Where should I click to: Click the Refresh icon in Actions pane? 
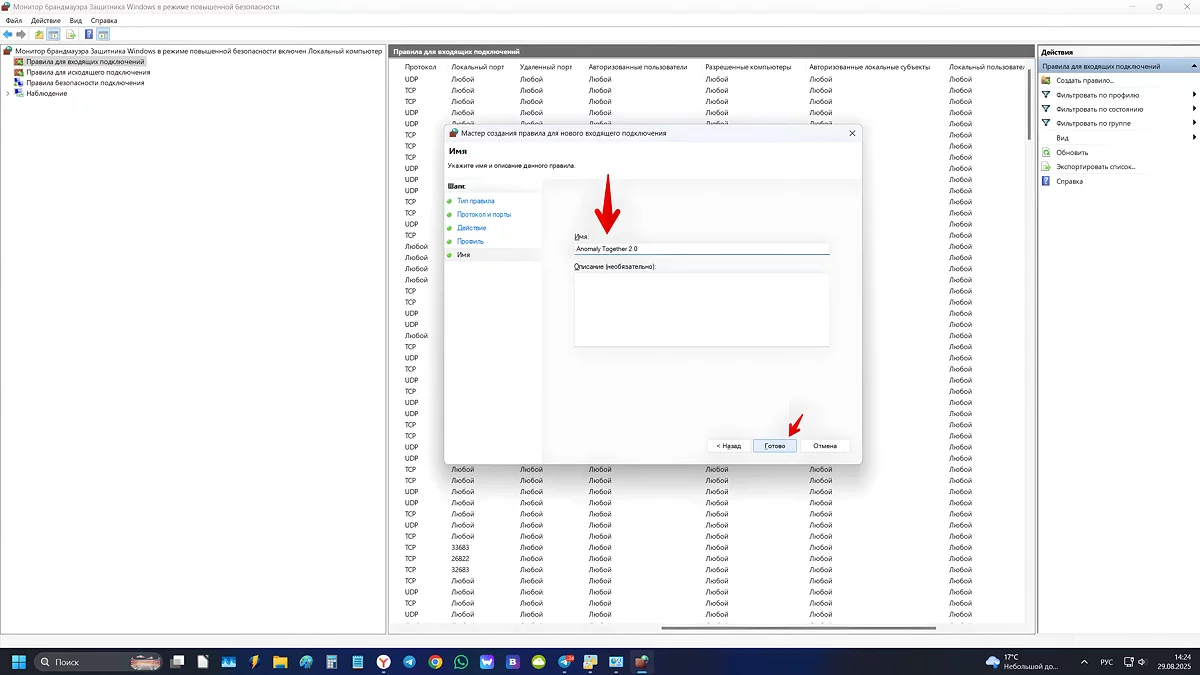click(x=1046, y=153)
